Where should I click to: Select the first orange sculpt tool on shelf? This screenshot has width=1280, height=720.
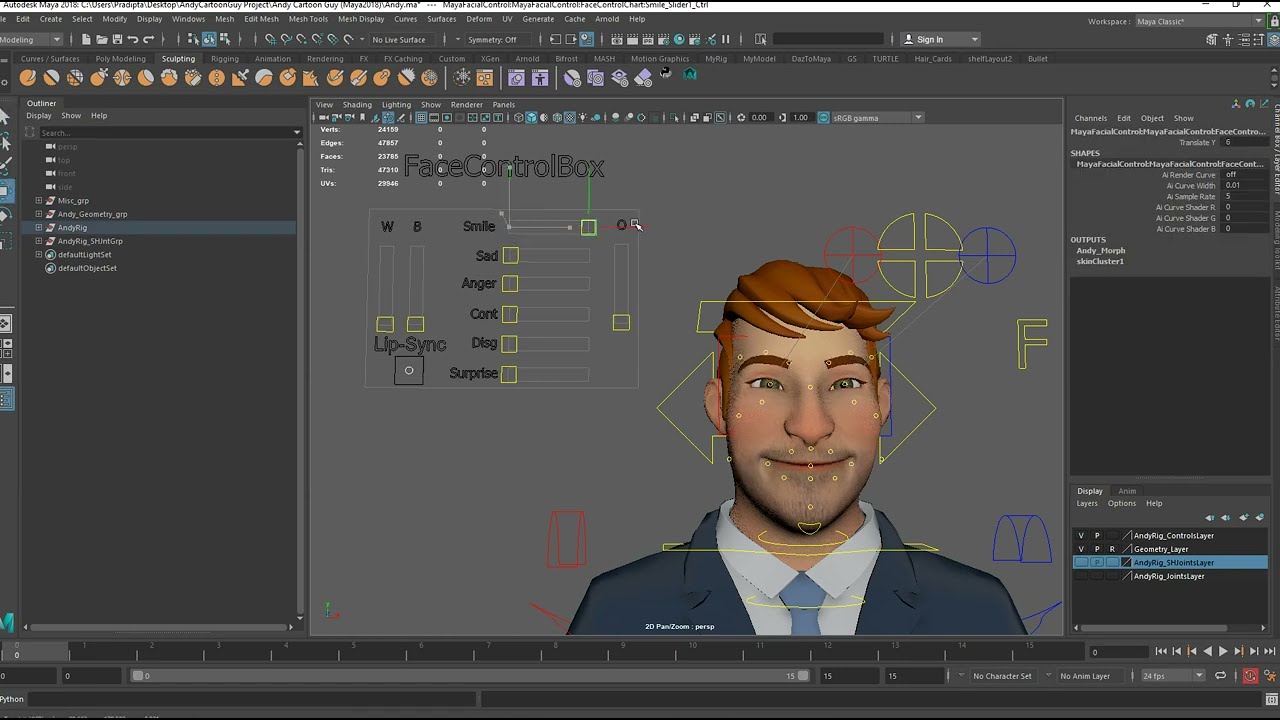28,78
